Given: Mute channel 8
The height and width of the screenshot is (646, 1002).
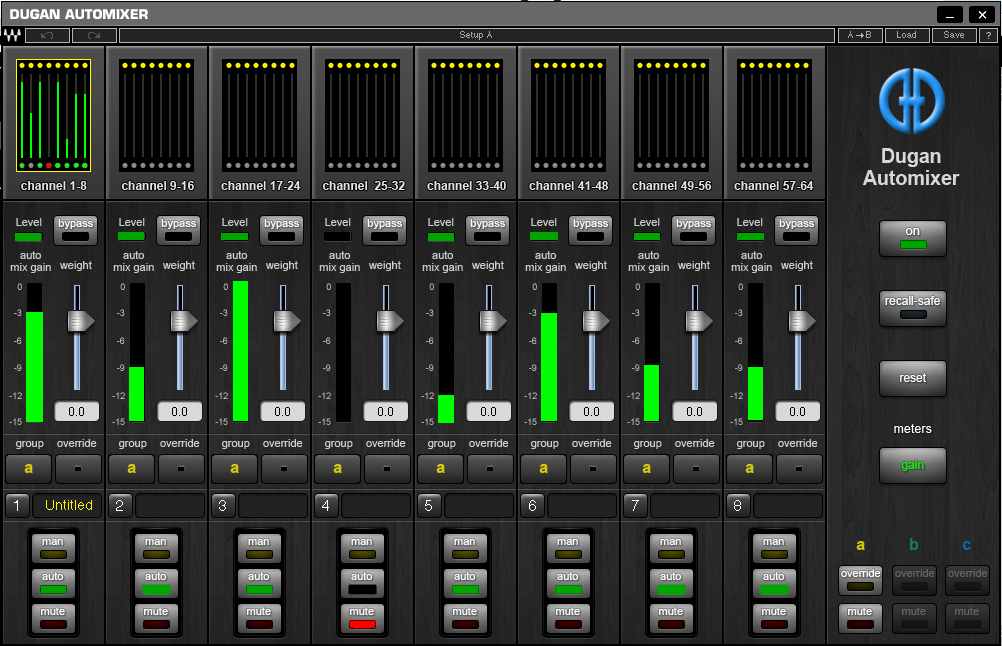Looking at the screenshot, I should click(x=773, y=618).
